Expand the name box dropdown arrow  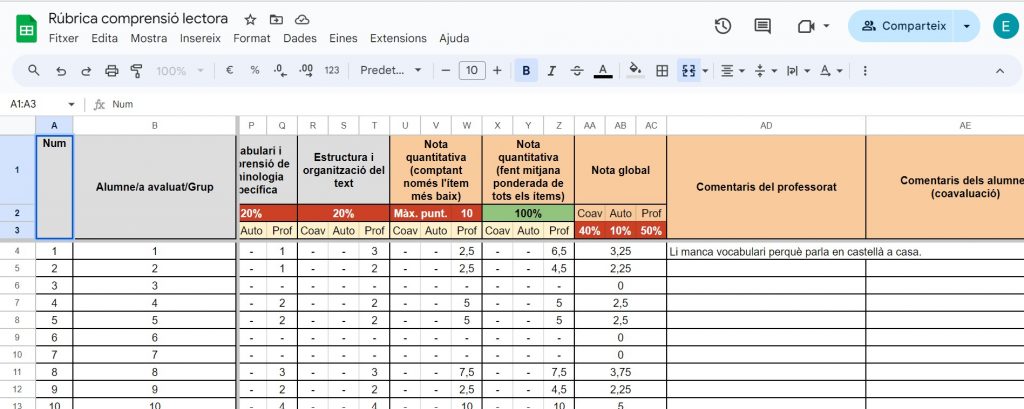point(72,104)
